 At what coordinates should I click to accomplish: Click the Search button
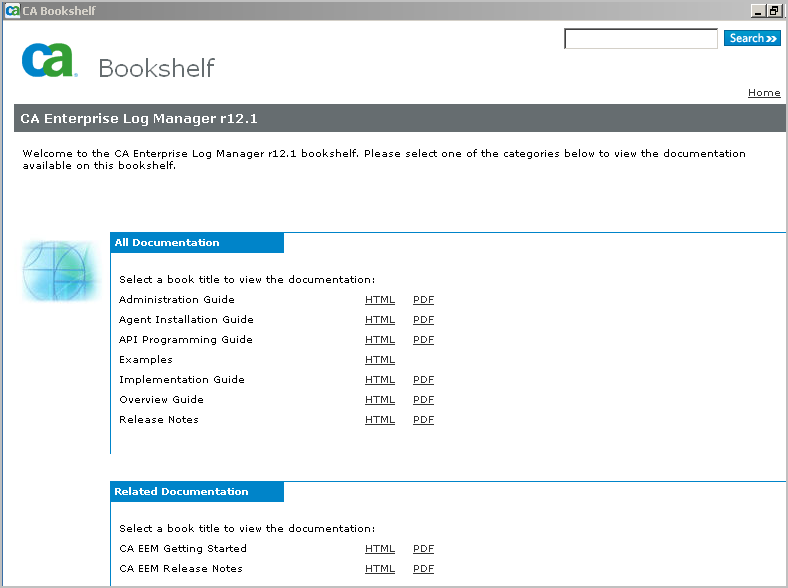(x=752, y=39)
